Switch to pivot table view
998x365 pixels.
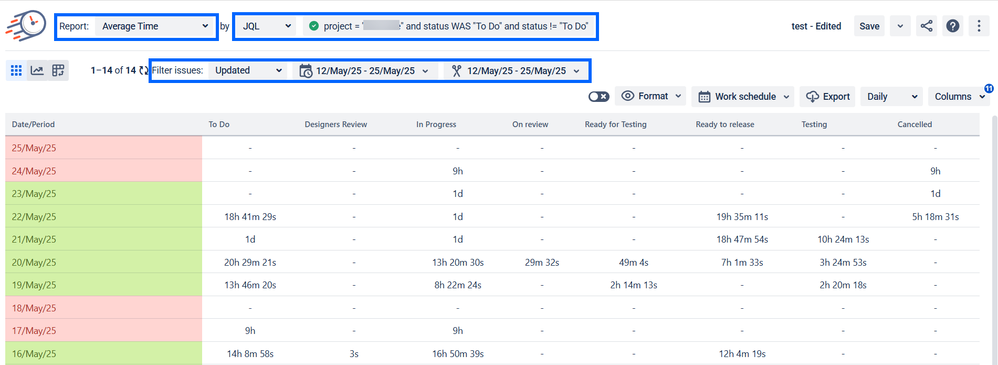pyautogui.click(x=58, y=71)
